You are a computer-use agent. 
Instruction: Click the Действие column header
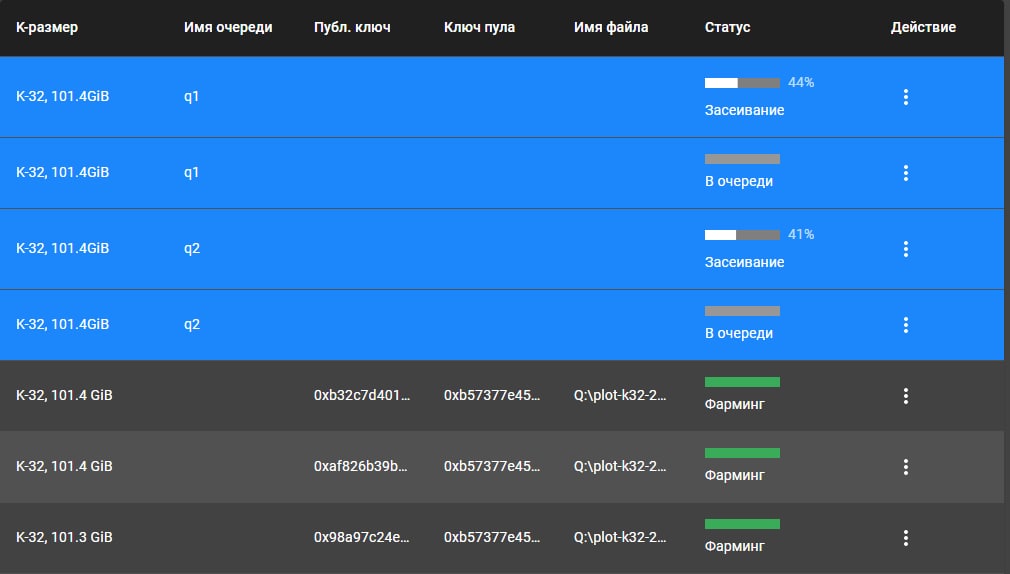923,27
